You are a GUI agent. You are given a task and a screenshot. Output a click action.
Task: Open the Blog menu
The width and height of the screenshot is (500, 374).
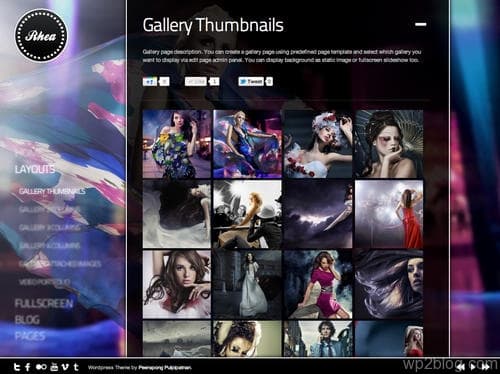tap(27, 320)
